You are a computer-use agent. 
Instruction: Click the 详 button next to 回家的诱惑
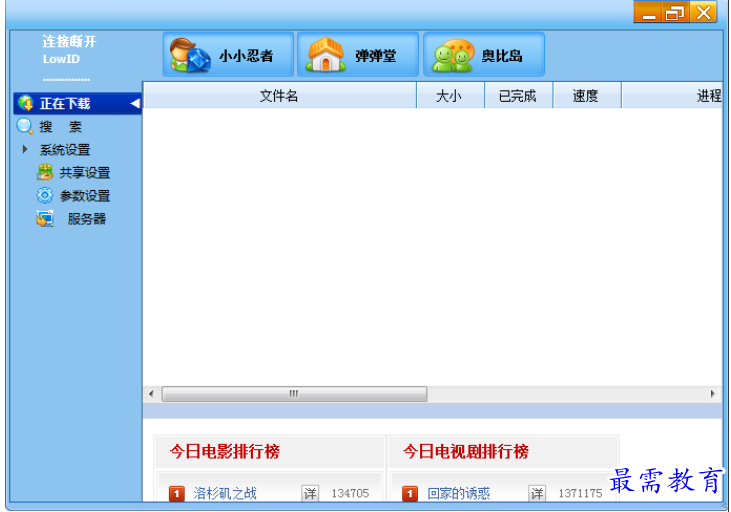coord(537,493)
